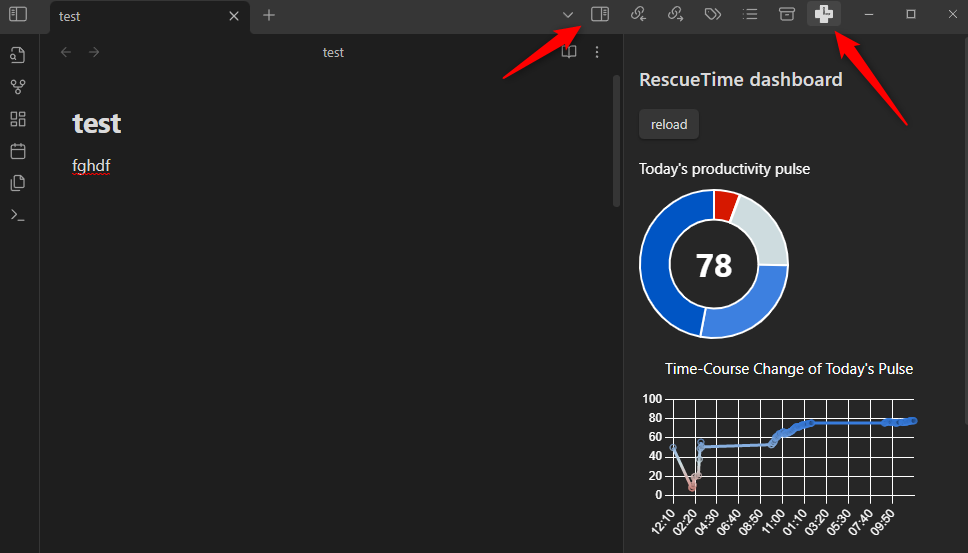968x553 pixels.
Task: Open a new tab
Action: (x=269, y=15)
